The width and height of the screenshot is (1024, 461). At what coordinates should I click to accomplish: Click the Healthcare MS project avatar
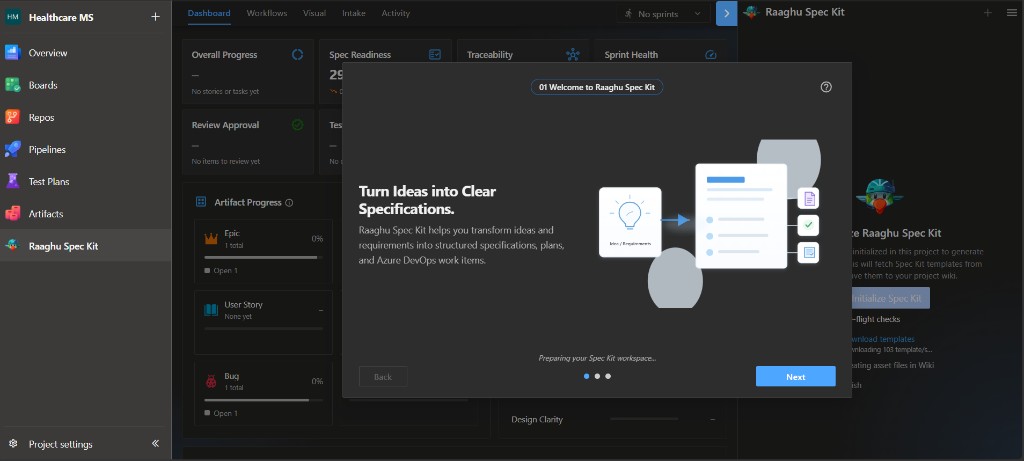tap(13, 17)
